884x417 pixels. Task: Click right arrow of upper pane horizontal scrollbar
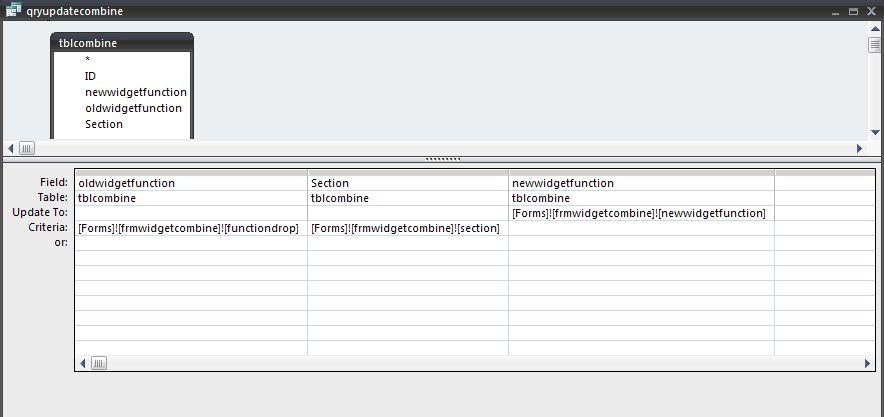(x=859, y=148)
